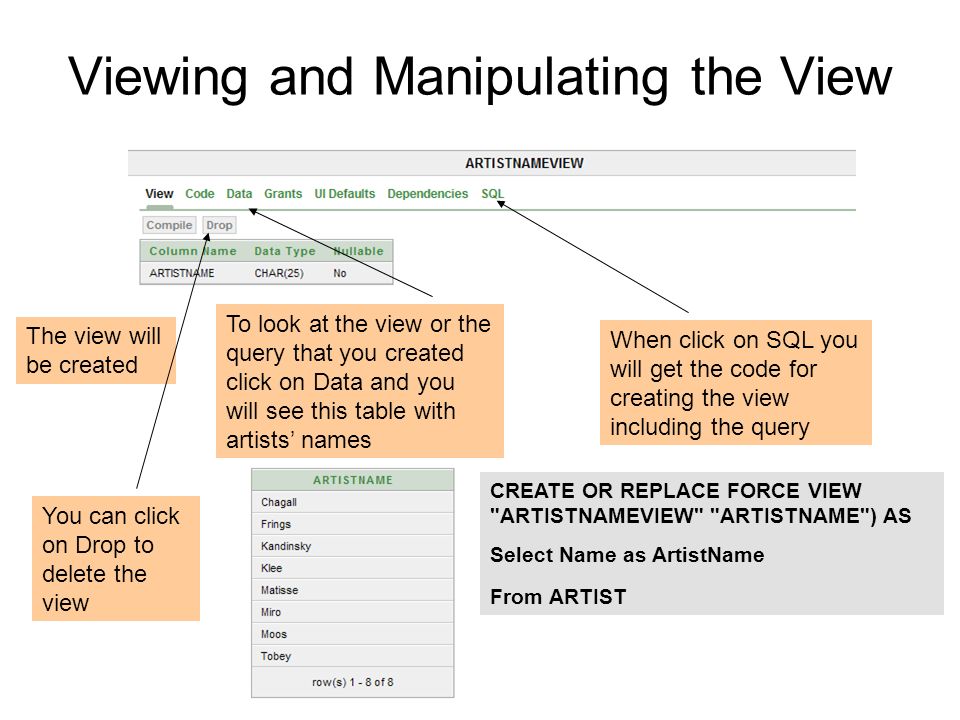Image resolution: width=960 pixels, height=720 pixels.
Task: Click the ARTISTNAME header of data table
Action: coord(353,480)
